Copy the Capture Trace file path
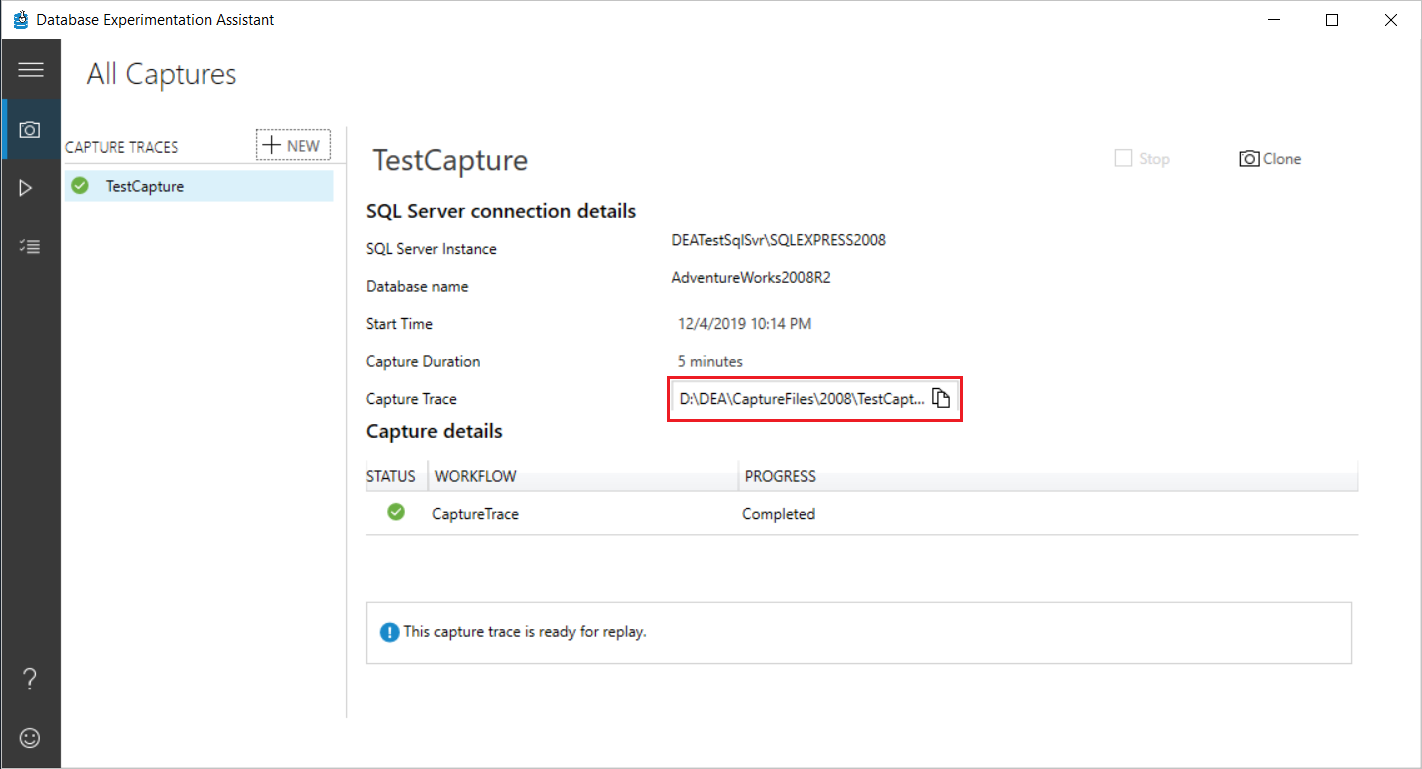 [940, 398]
